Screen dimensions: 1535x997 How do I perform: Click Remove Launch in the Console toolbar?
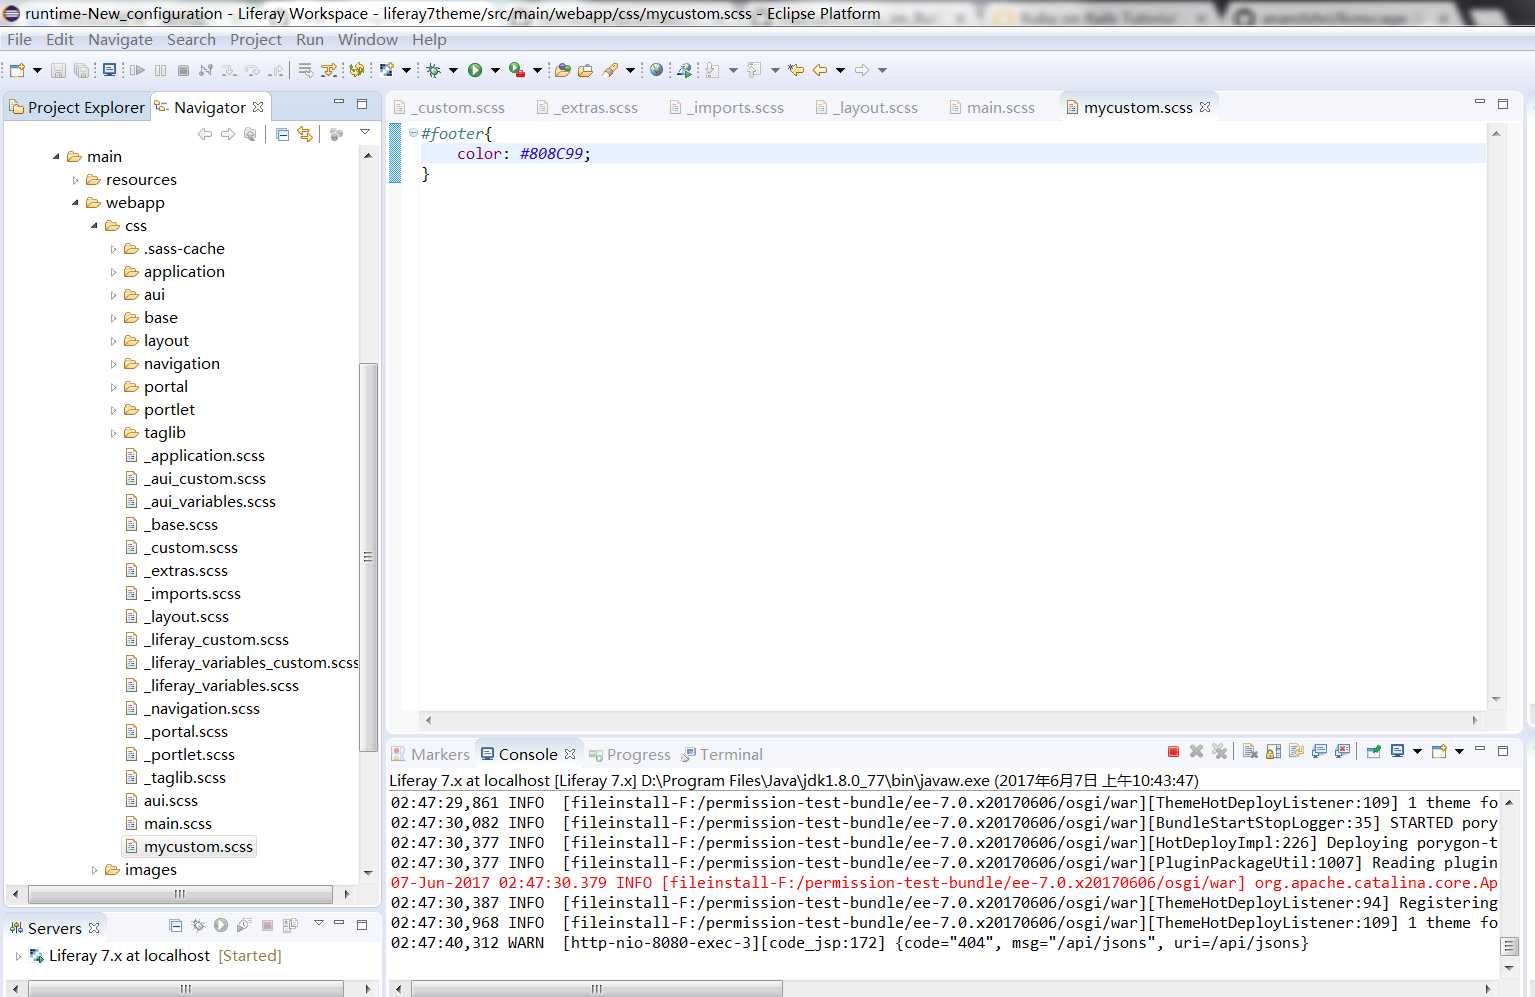click(1197, 752)
